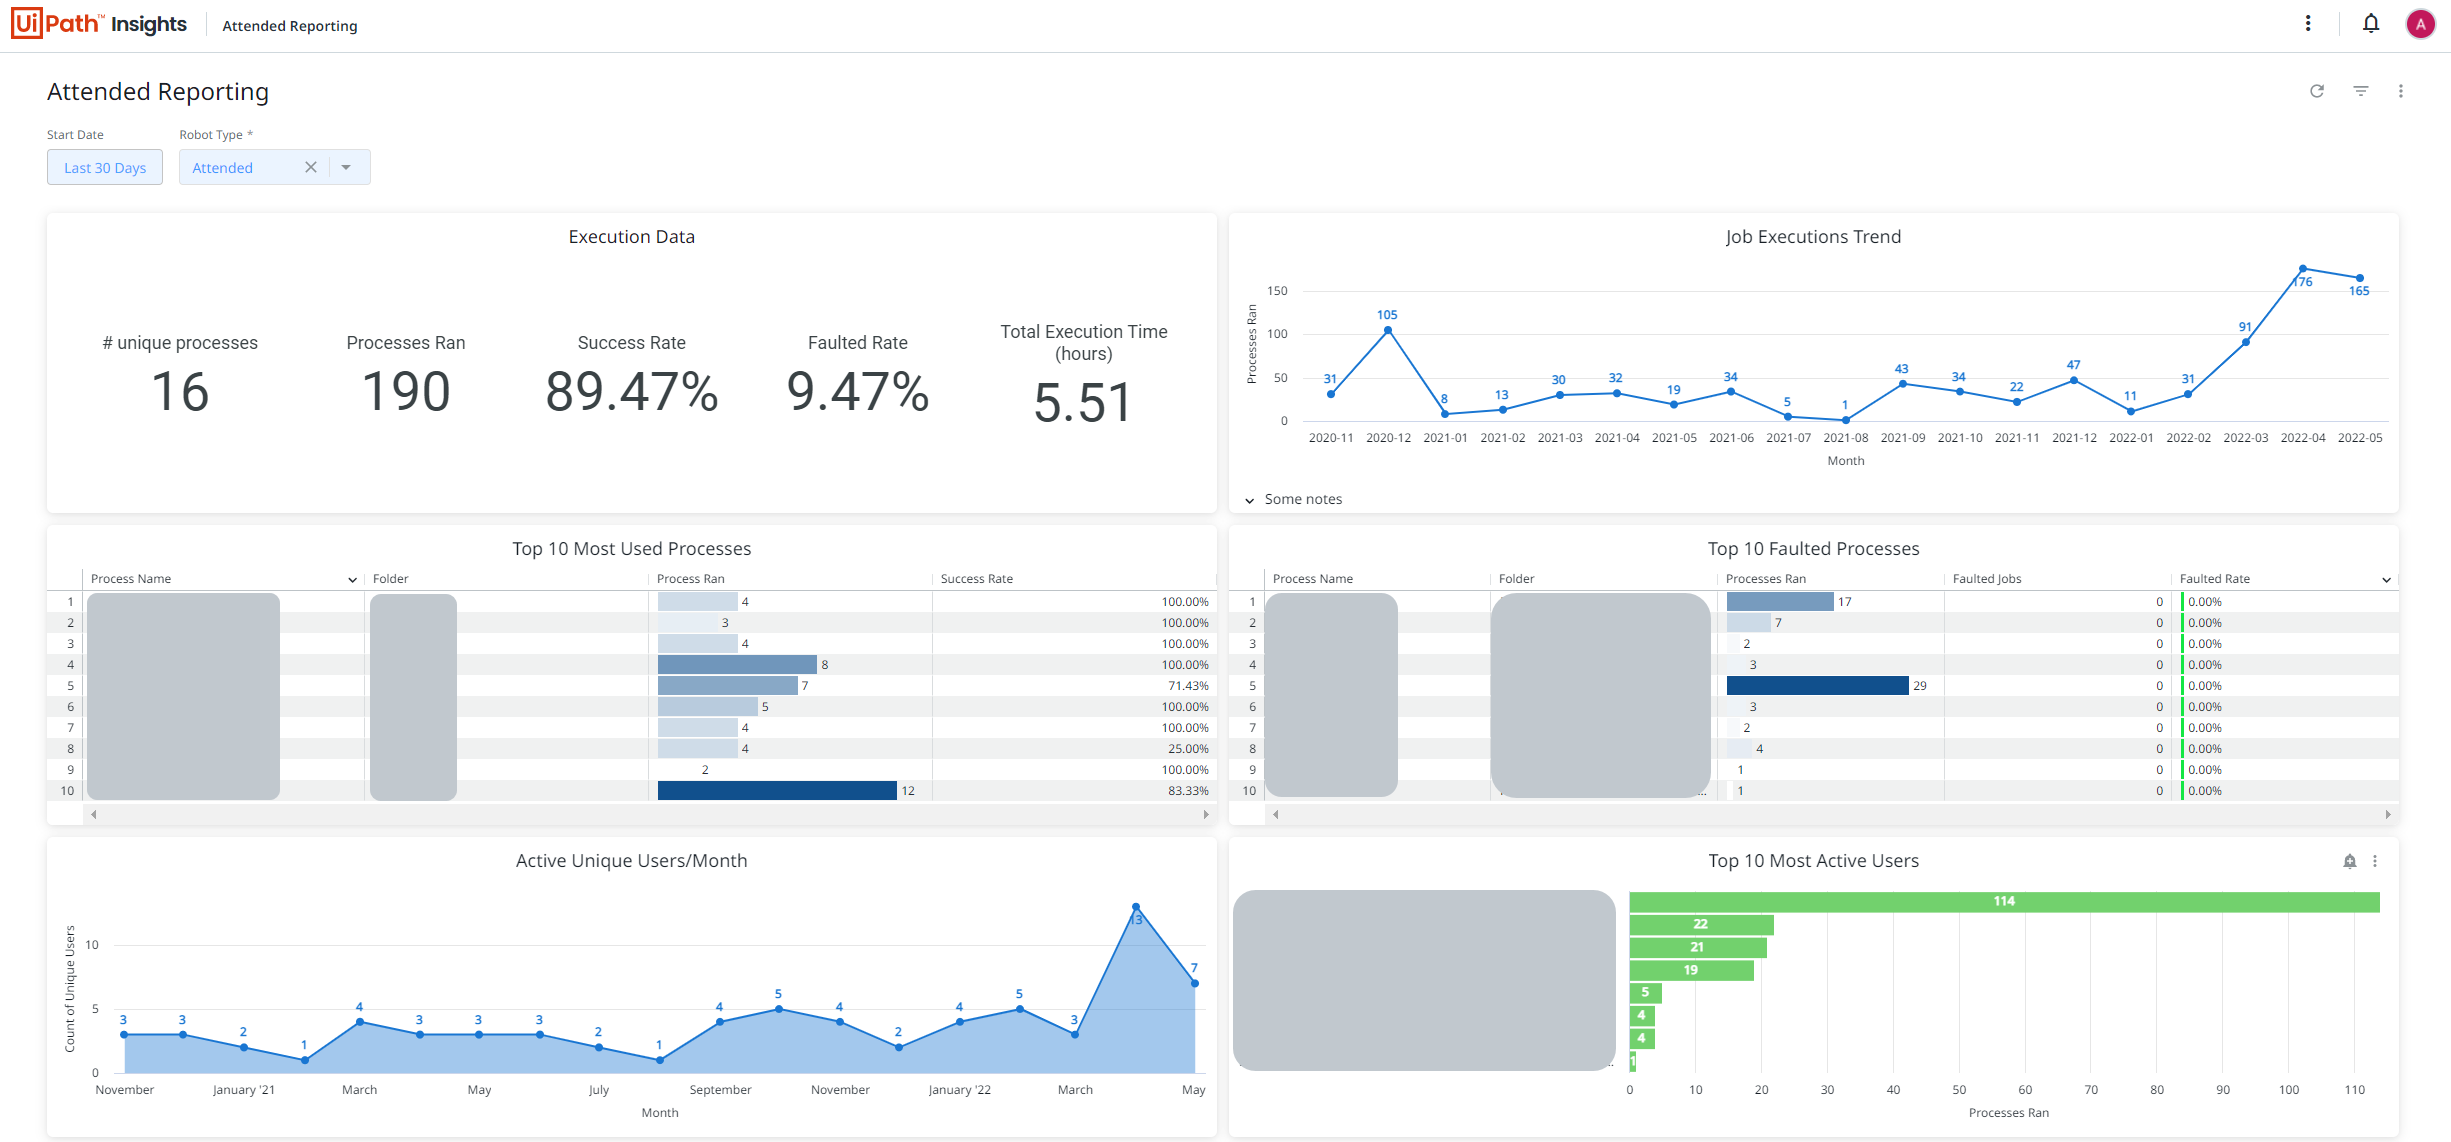Open the Robot Type dropdown arrow
Screen dimensions: 2451x1142
pos(346,167)
